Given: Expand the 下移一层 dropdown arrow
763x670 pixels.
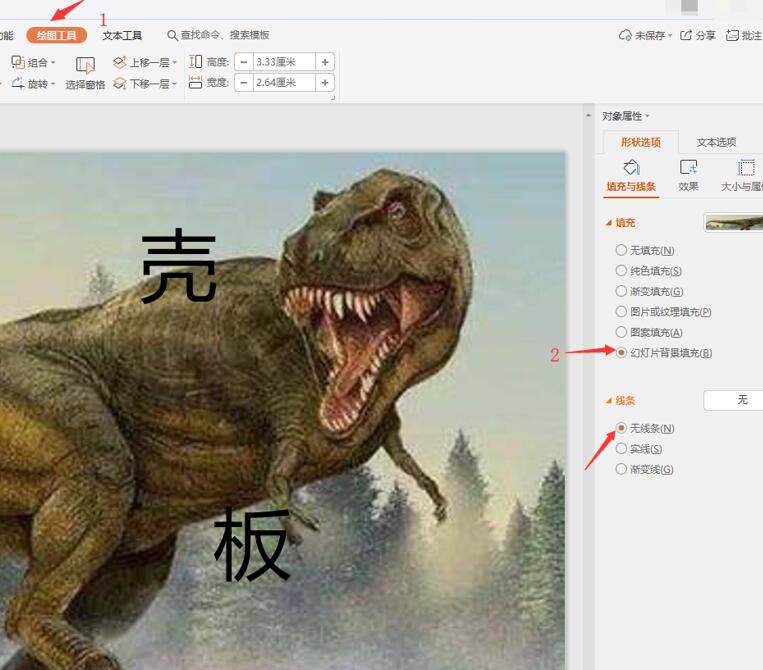Looking at the screenshot, I should pos(175,84).
